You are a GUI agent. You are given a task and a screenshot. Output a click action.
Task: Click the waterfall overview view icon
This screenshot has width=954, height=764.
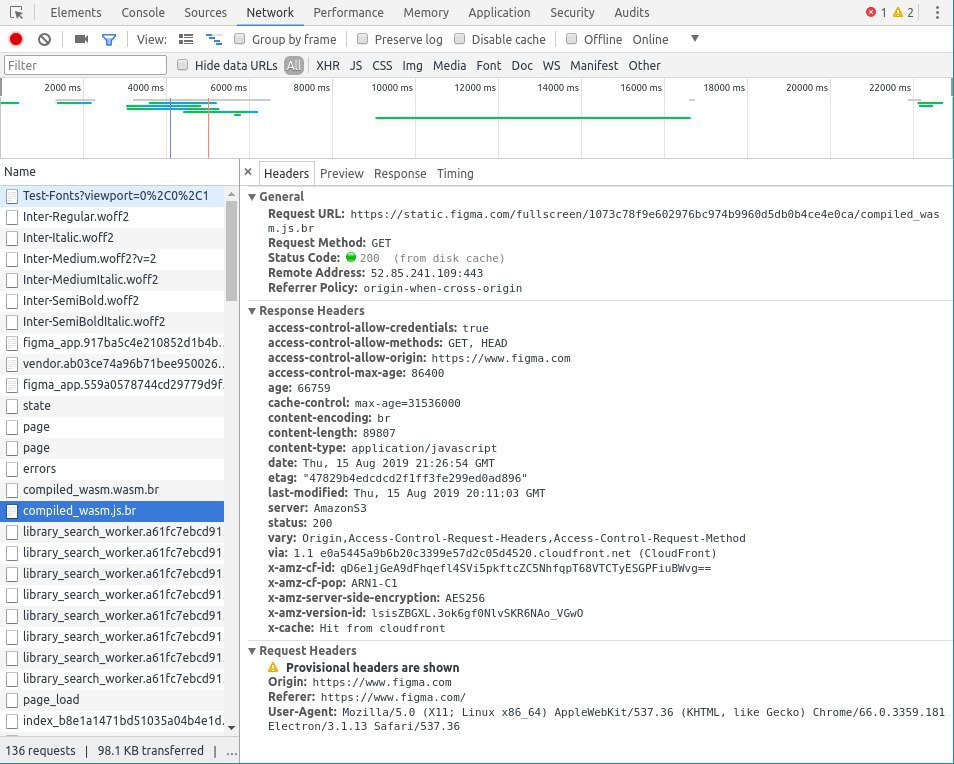213,39
